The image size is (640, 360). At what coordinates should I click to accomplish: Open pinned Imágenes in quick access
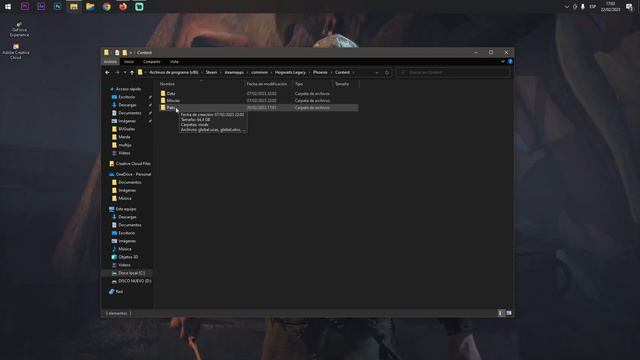[127, 121]
